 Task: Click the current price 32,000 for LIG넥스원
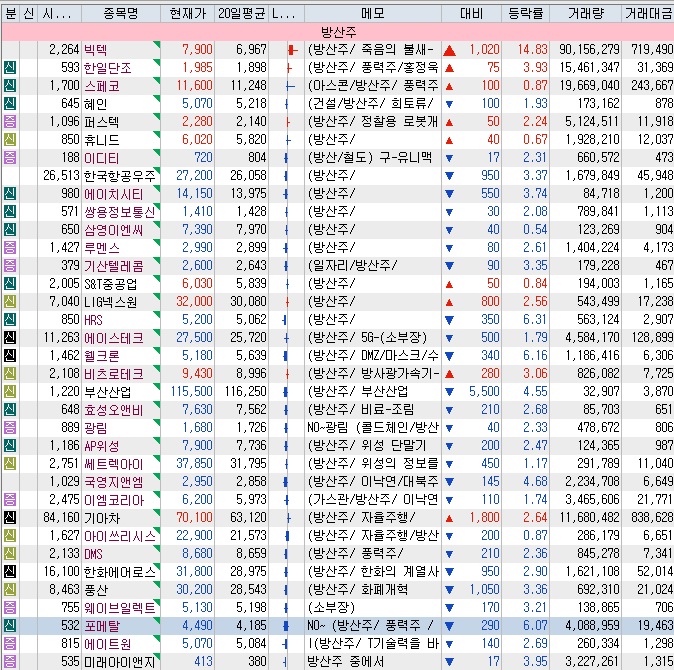coord(194,302)
